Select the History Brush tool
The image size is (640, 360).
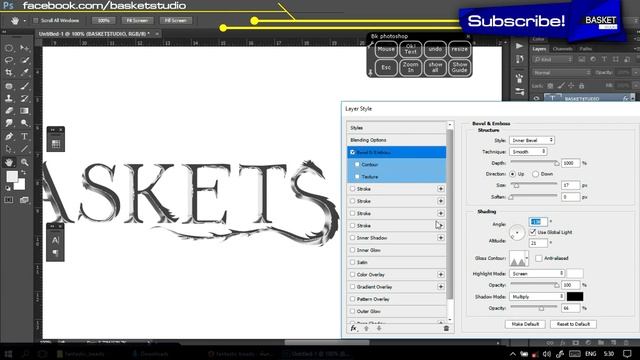coord(24,98)
